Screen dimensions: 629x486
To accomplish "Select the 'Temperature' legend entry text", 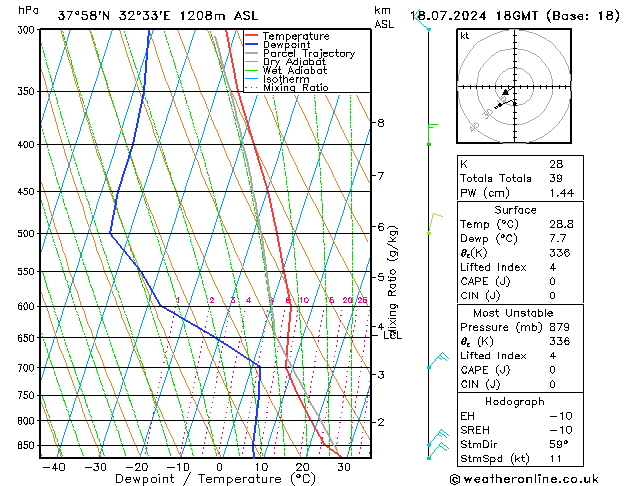I will 296,36.
